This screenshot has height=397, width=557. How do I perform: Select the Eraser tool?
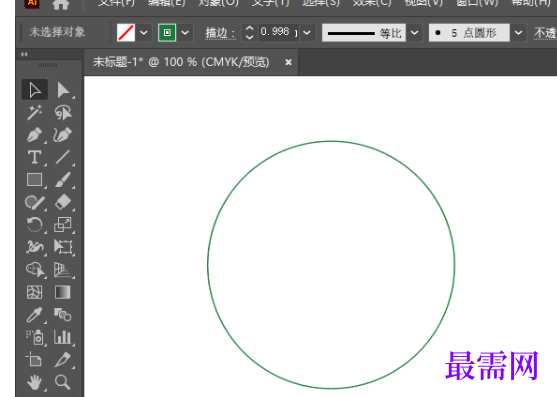click(x=63, y=202)
